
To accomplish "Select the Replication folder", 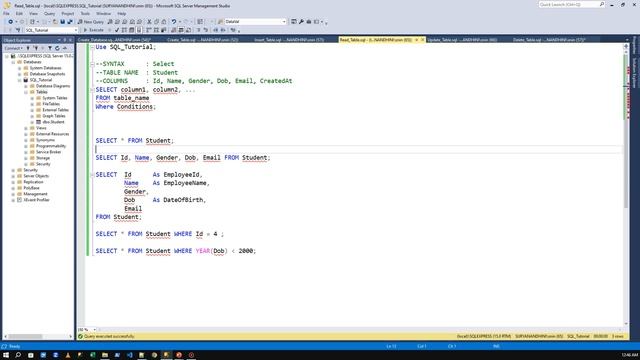I will click(x=33, y=182).
